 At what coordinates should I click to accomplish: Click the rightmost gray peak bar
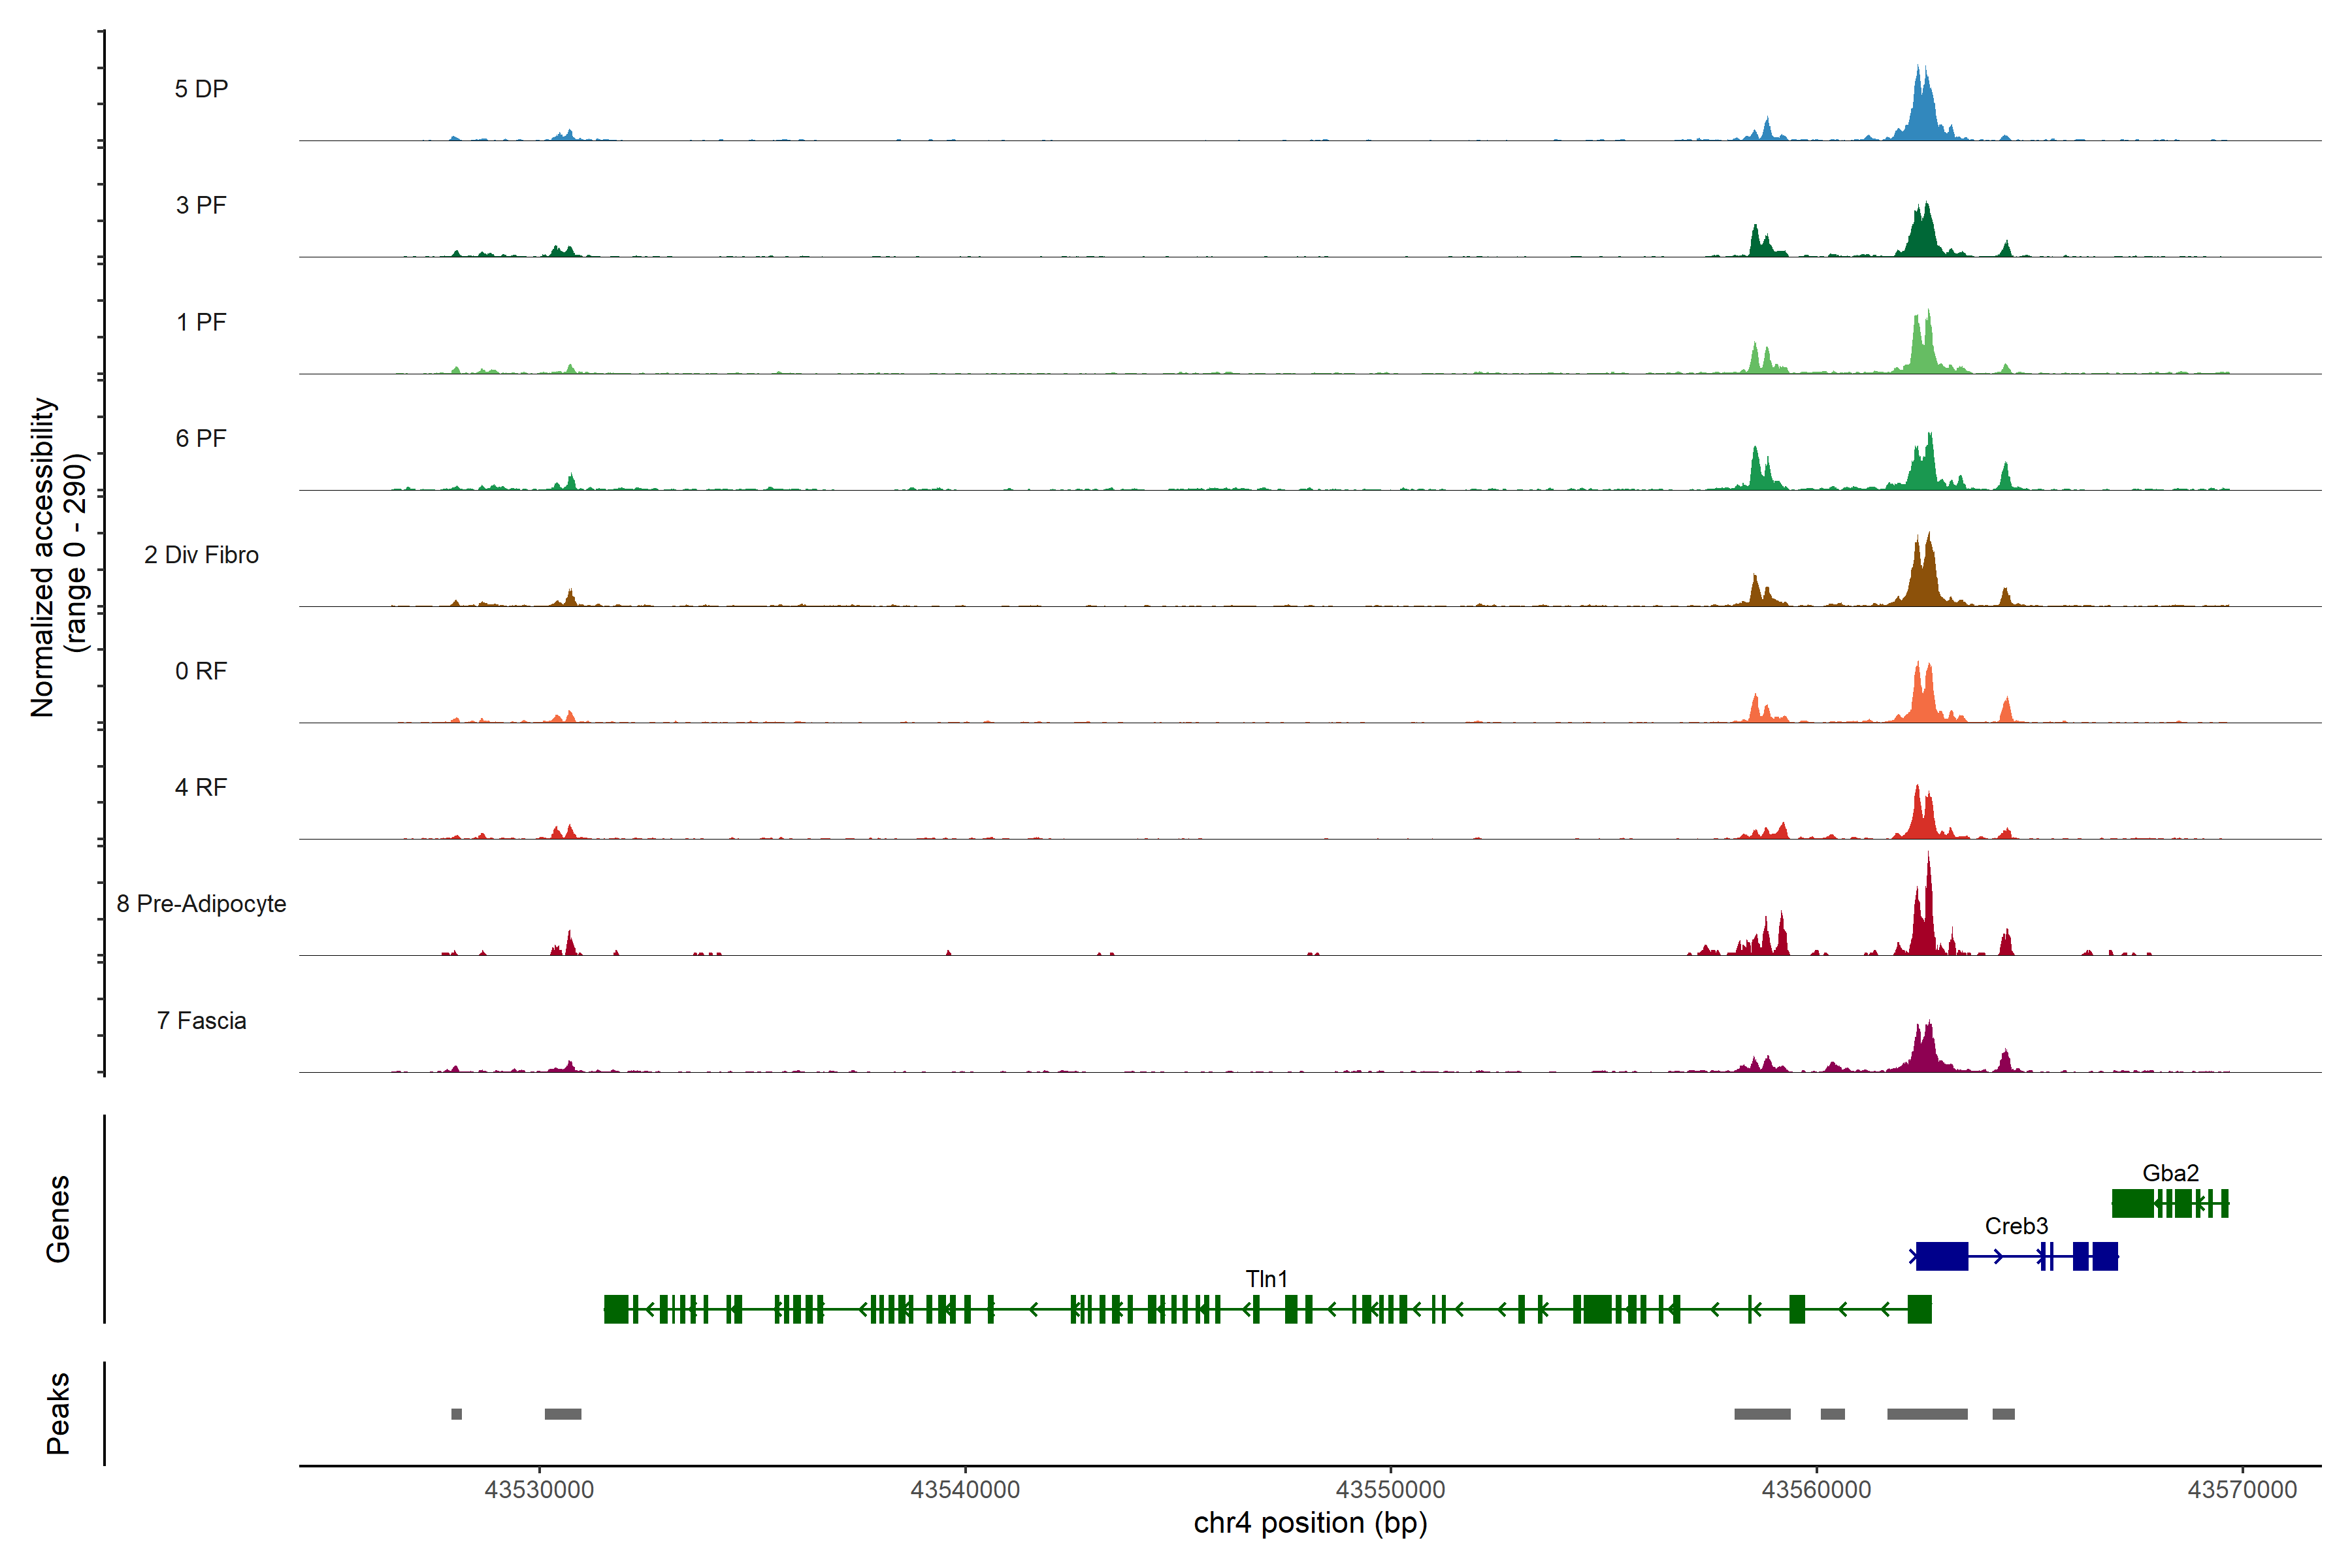[x=2003, y=1414]
